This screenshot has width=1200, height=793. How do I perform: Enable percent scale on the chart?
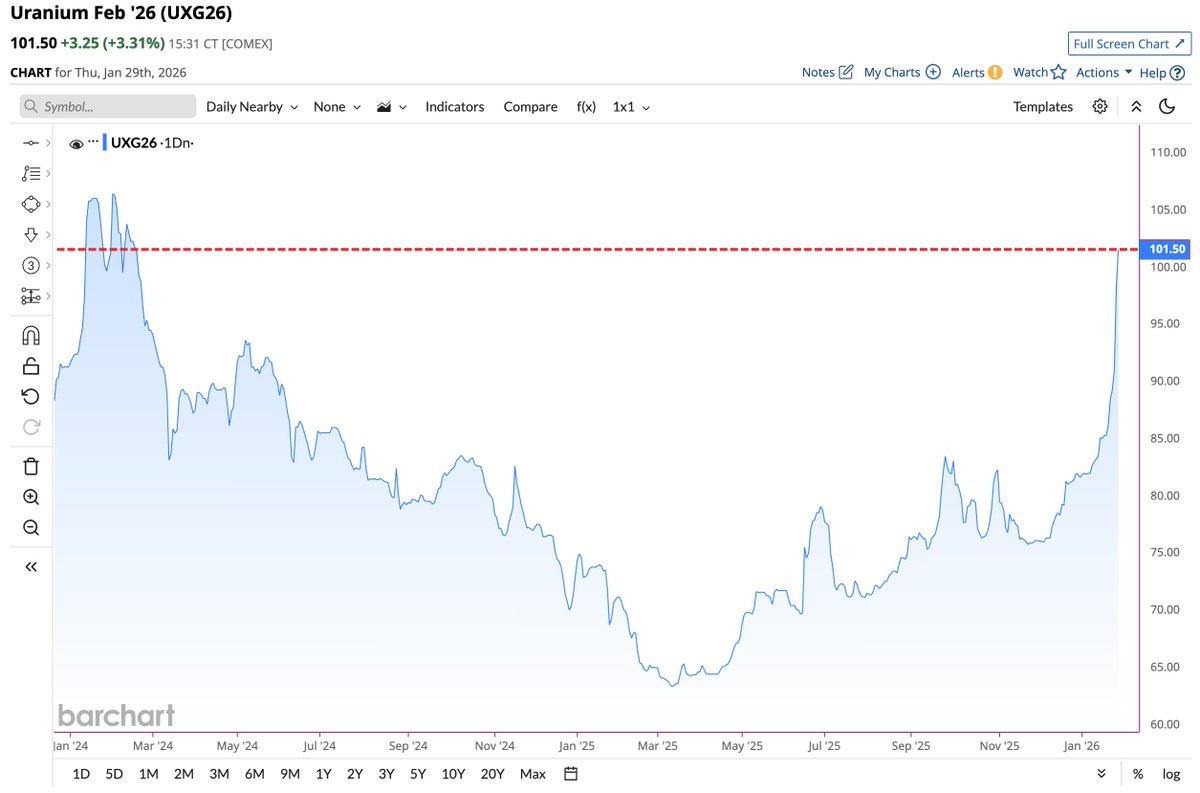1136,773
